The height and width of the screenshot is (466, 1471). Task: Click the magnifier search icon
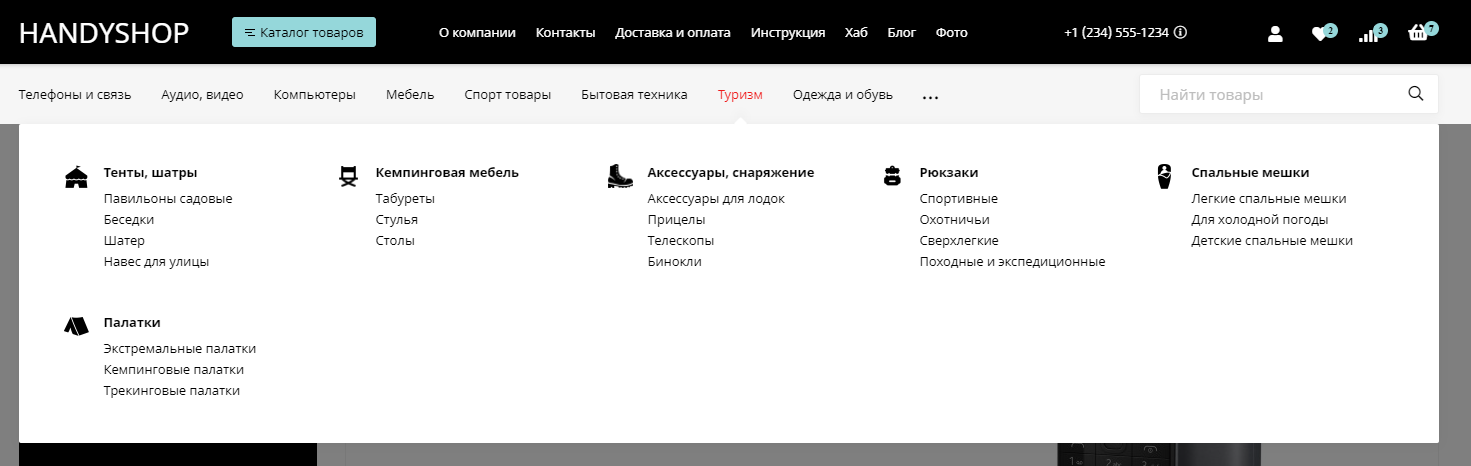1415,94
